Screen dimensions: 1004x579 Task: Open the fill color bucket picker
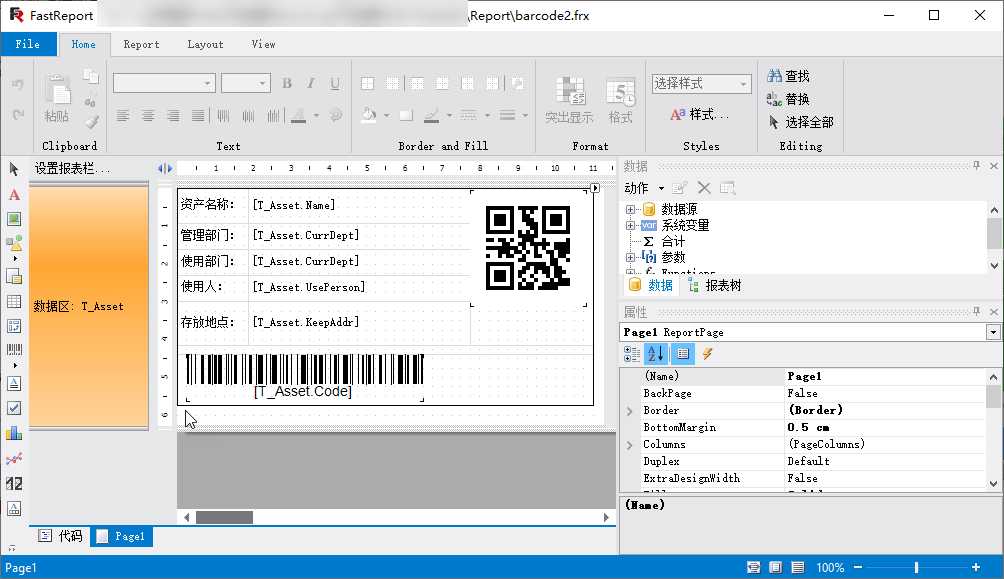369,115
